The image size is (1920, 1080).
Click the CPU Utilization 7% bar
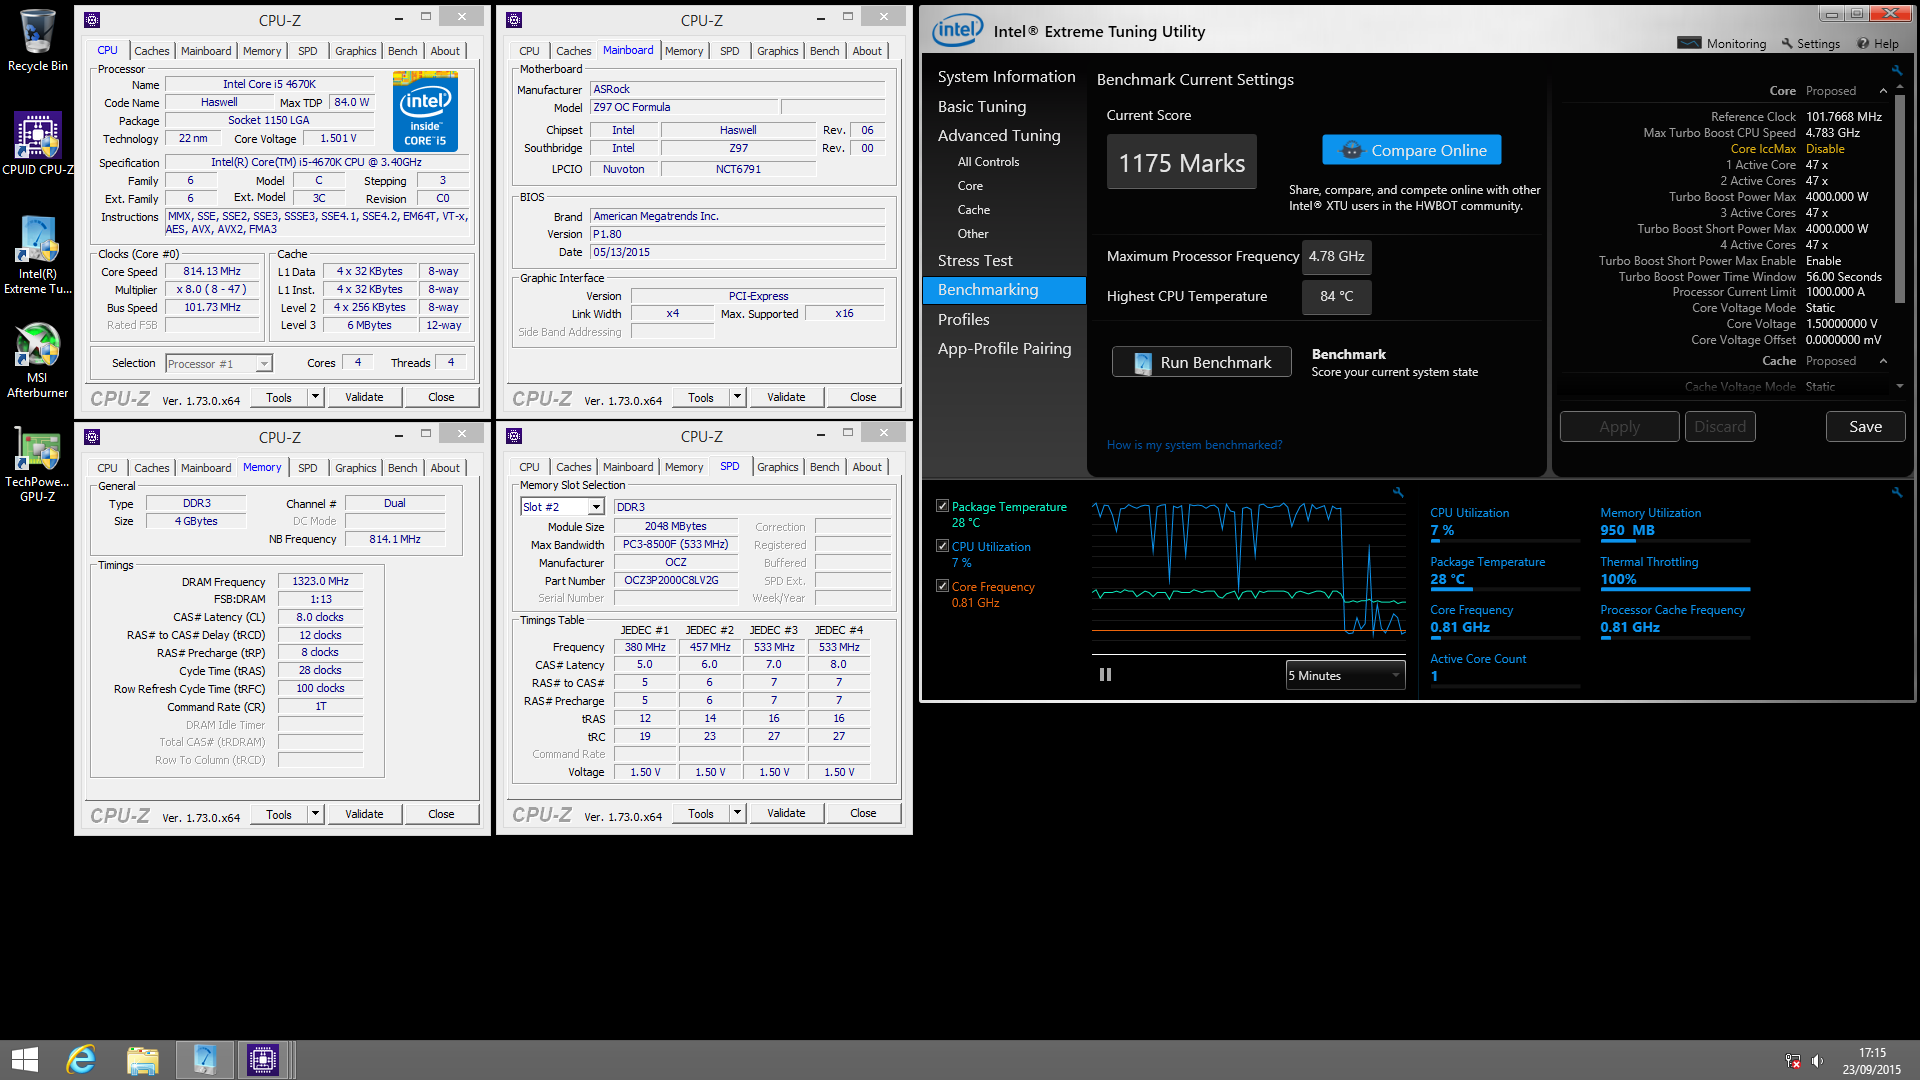tap(1505, 540)
